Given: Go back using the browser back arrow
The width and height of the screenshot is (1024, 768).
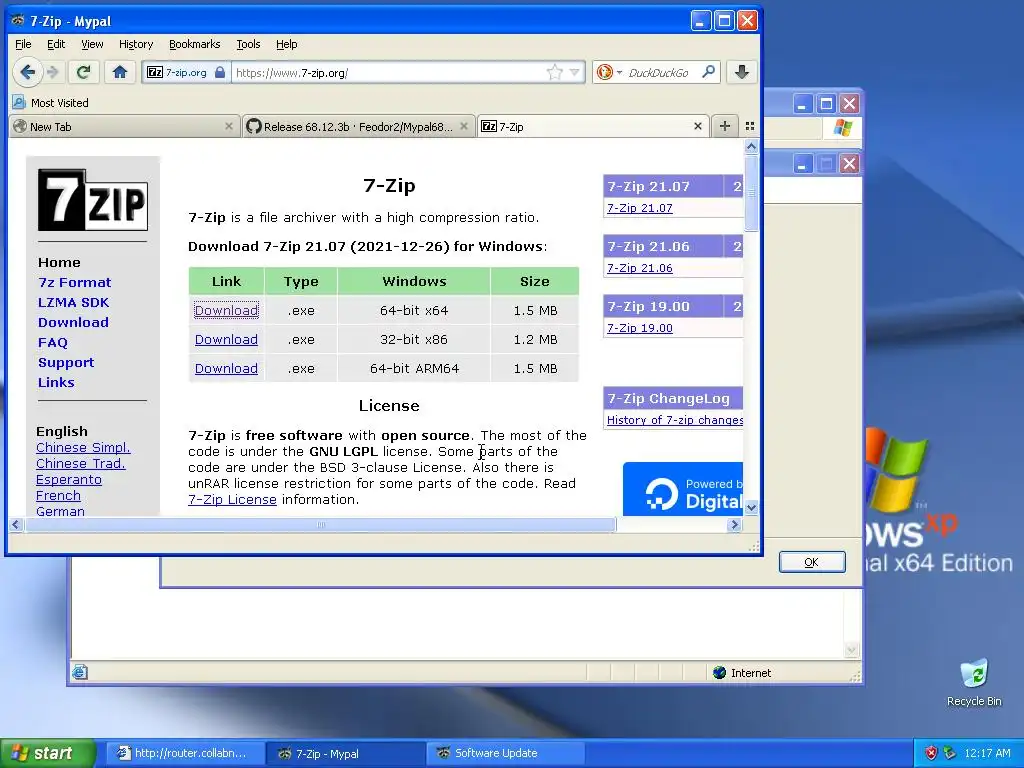Looking at the screenshot, I should 27,72.
